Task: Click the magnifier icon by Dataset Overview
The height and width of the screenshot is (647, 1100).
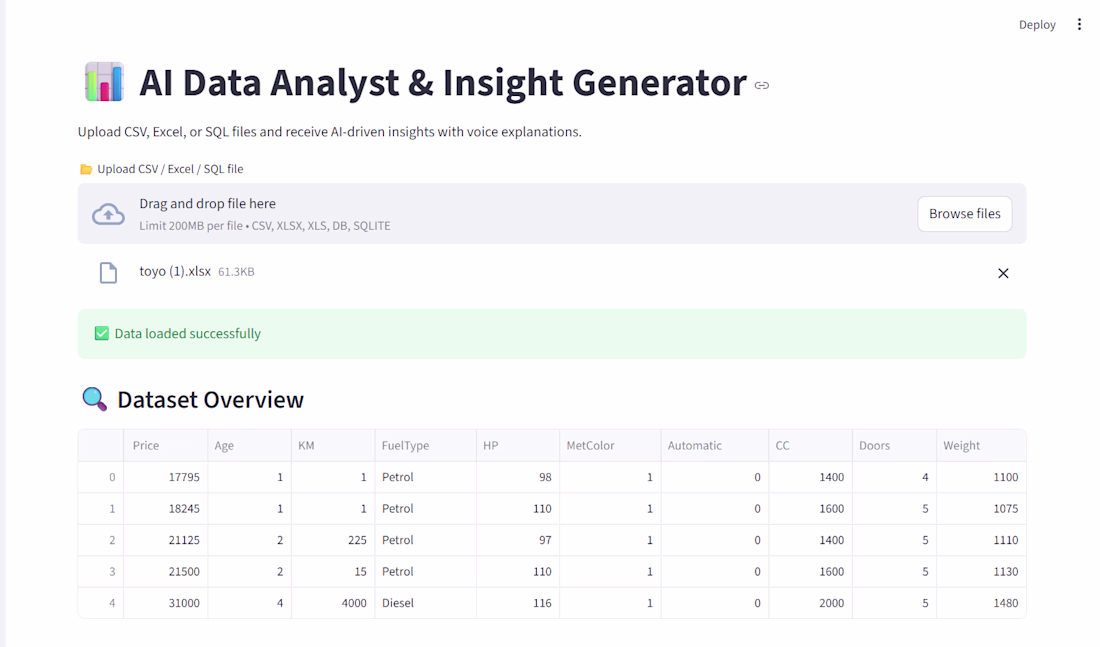Action: coord(94,399)
